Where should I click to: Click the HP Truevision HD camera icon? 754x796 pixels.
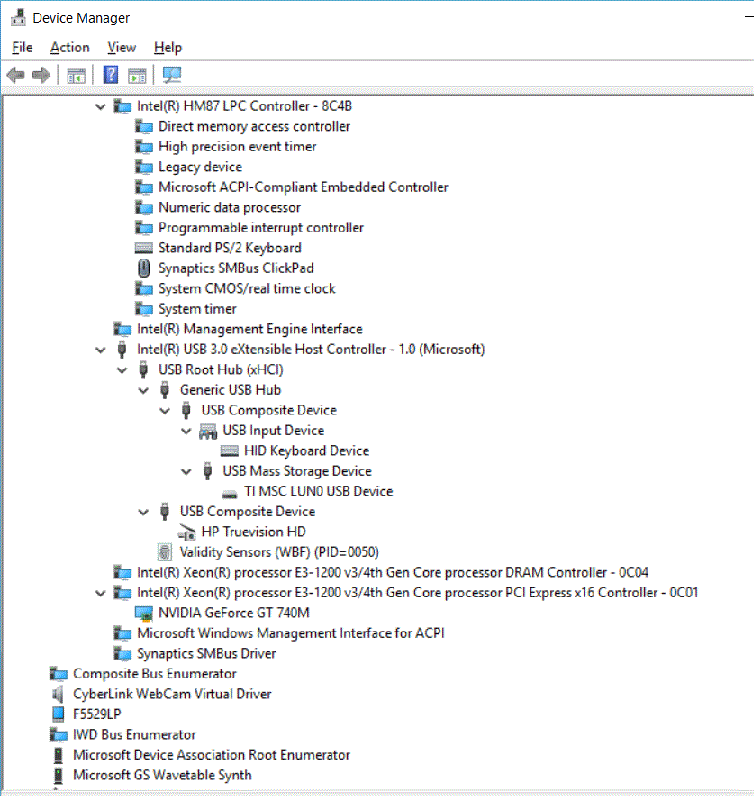click(186, 532)
